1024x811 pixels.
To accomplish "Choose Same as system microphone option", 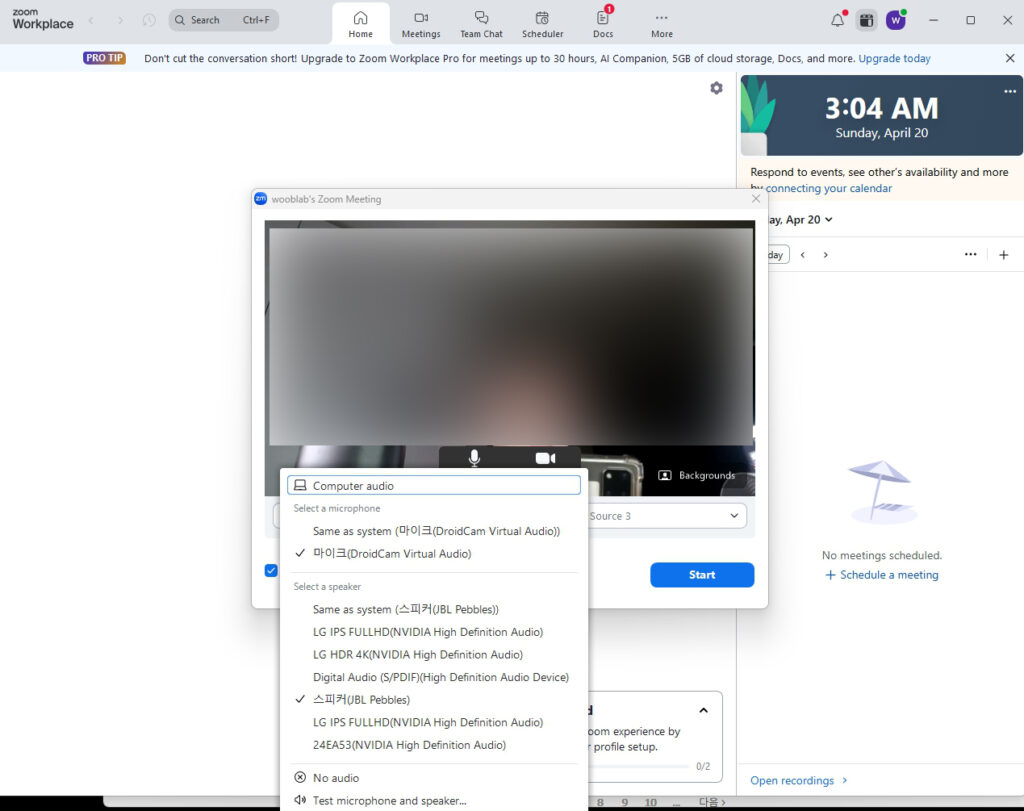I will pyautogui.click(x=434, y=531).
